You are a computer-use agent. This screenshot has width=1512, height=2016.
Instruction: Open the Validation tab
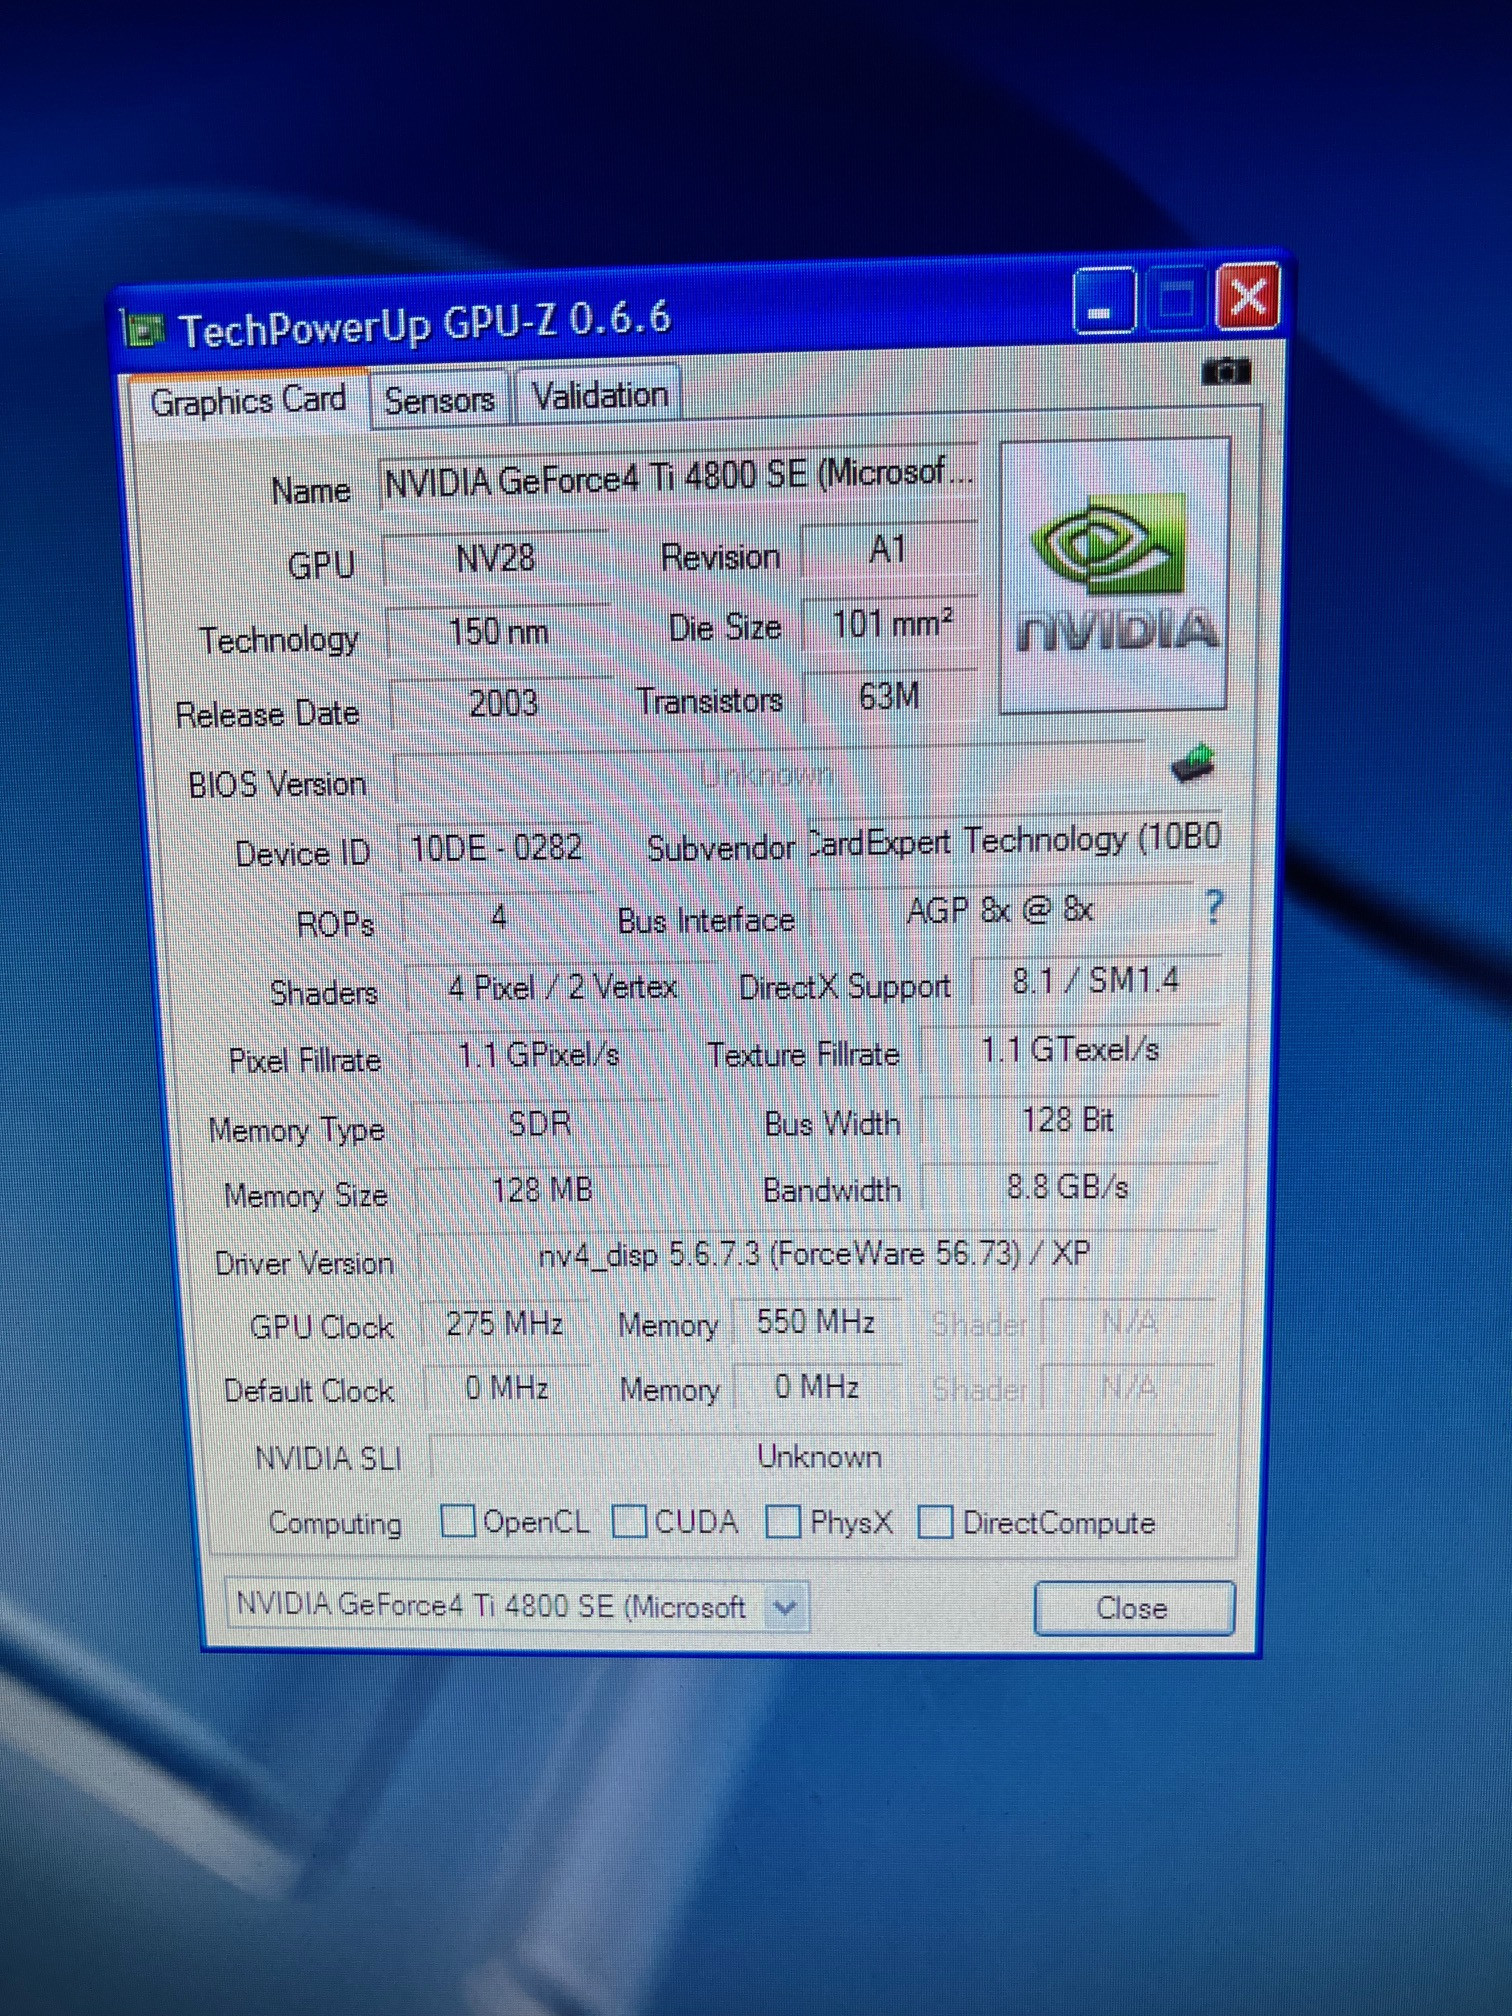coord(599,396)
